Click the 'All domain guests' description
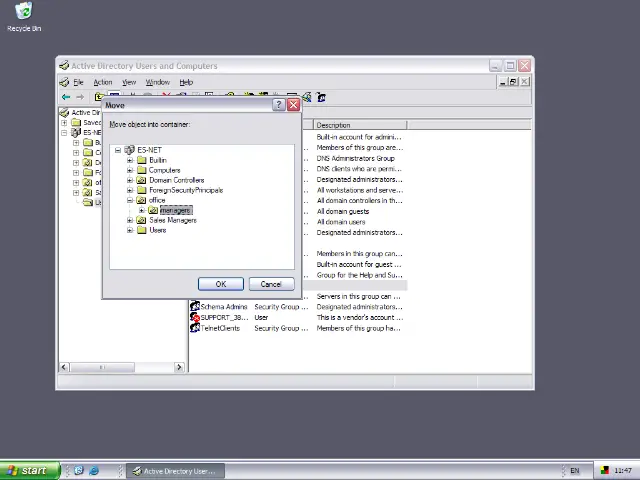Viewport: 640px width, 480px height. pos(343,211)
